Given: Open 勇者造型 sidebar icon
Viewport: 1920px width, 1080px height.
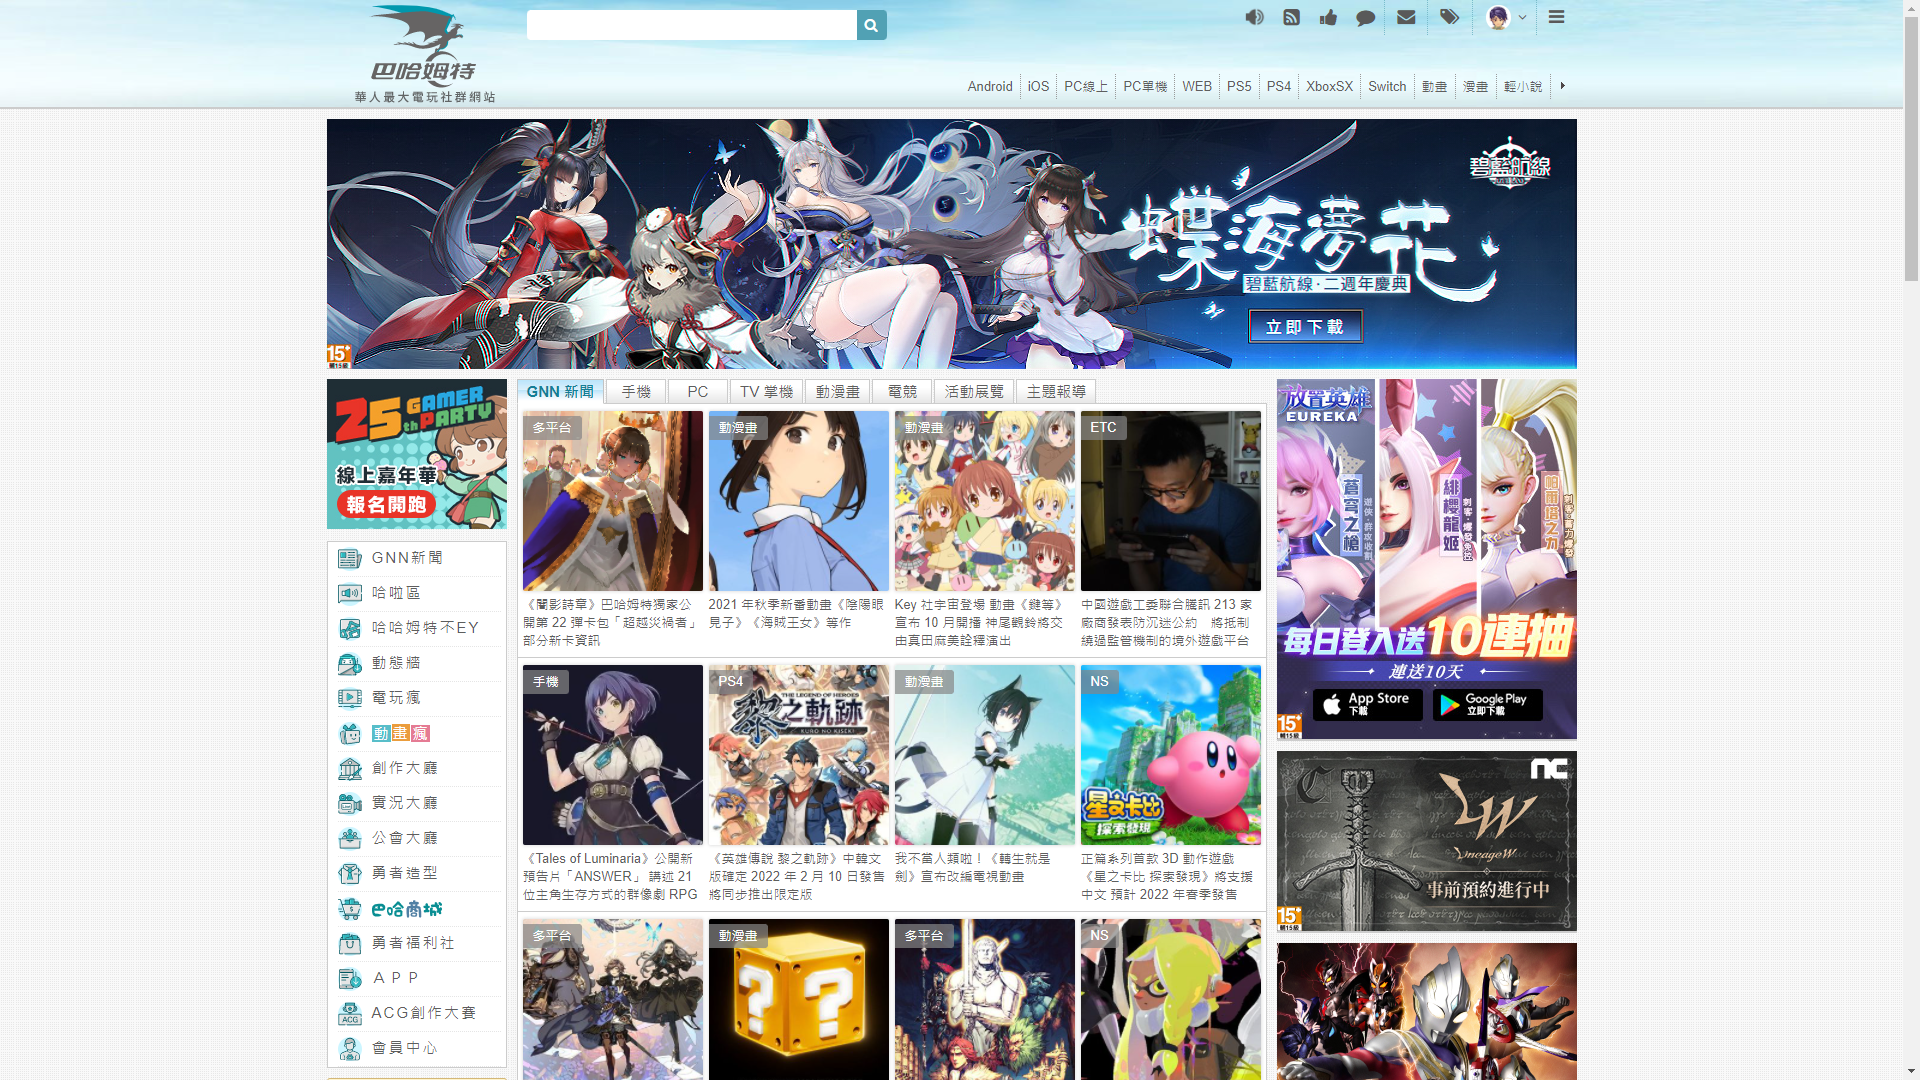Looking at the screenshot, I should pos(349,874).
